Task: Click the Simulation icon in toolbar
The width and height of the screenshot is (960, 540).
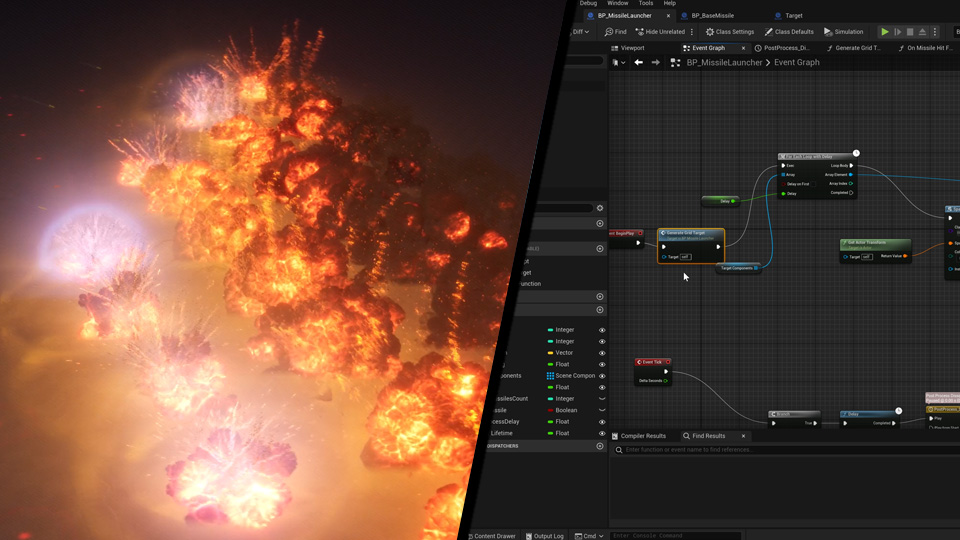Action: pyautogui.click(x=828, y=32)
